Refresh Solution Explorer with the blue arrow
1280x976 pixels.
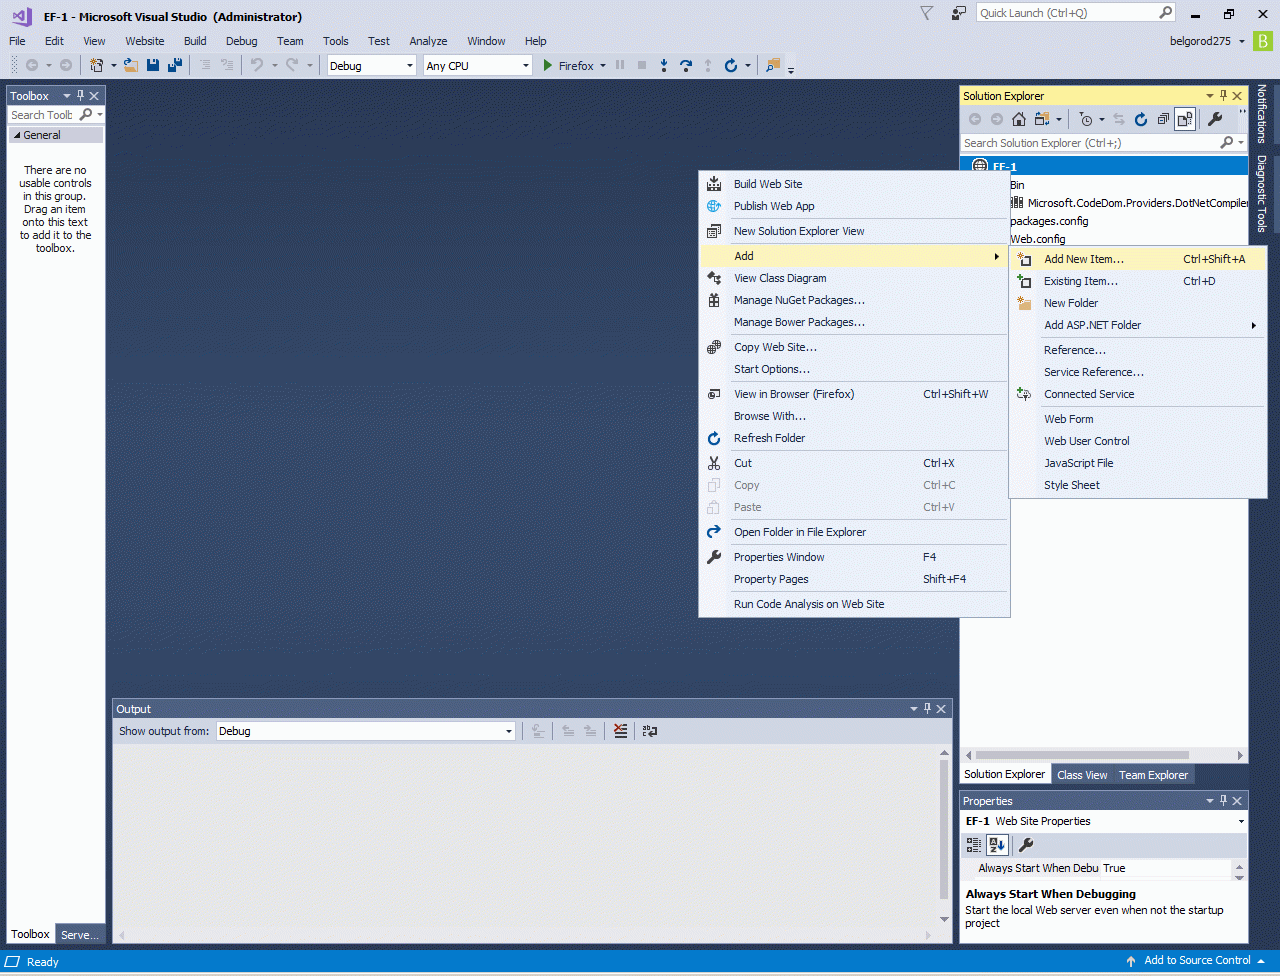point(1141,119)
